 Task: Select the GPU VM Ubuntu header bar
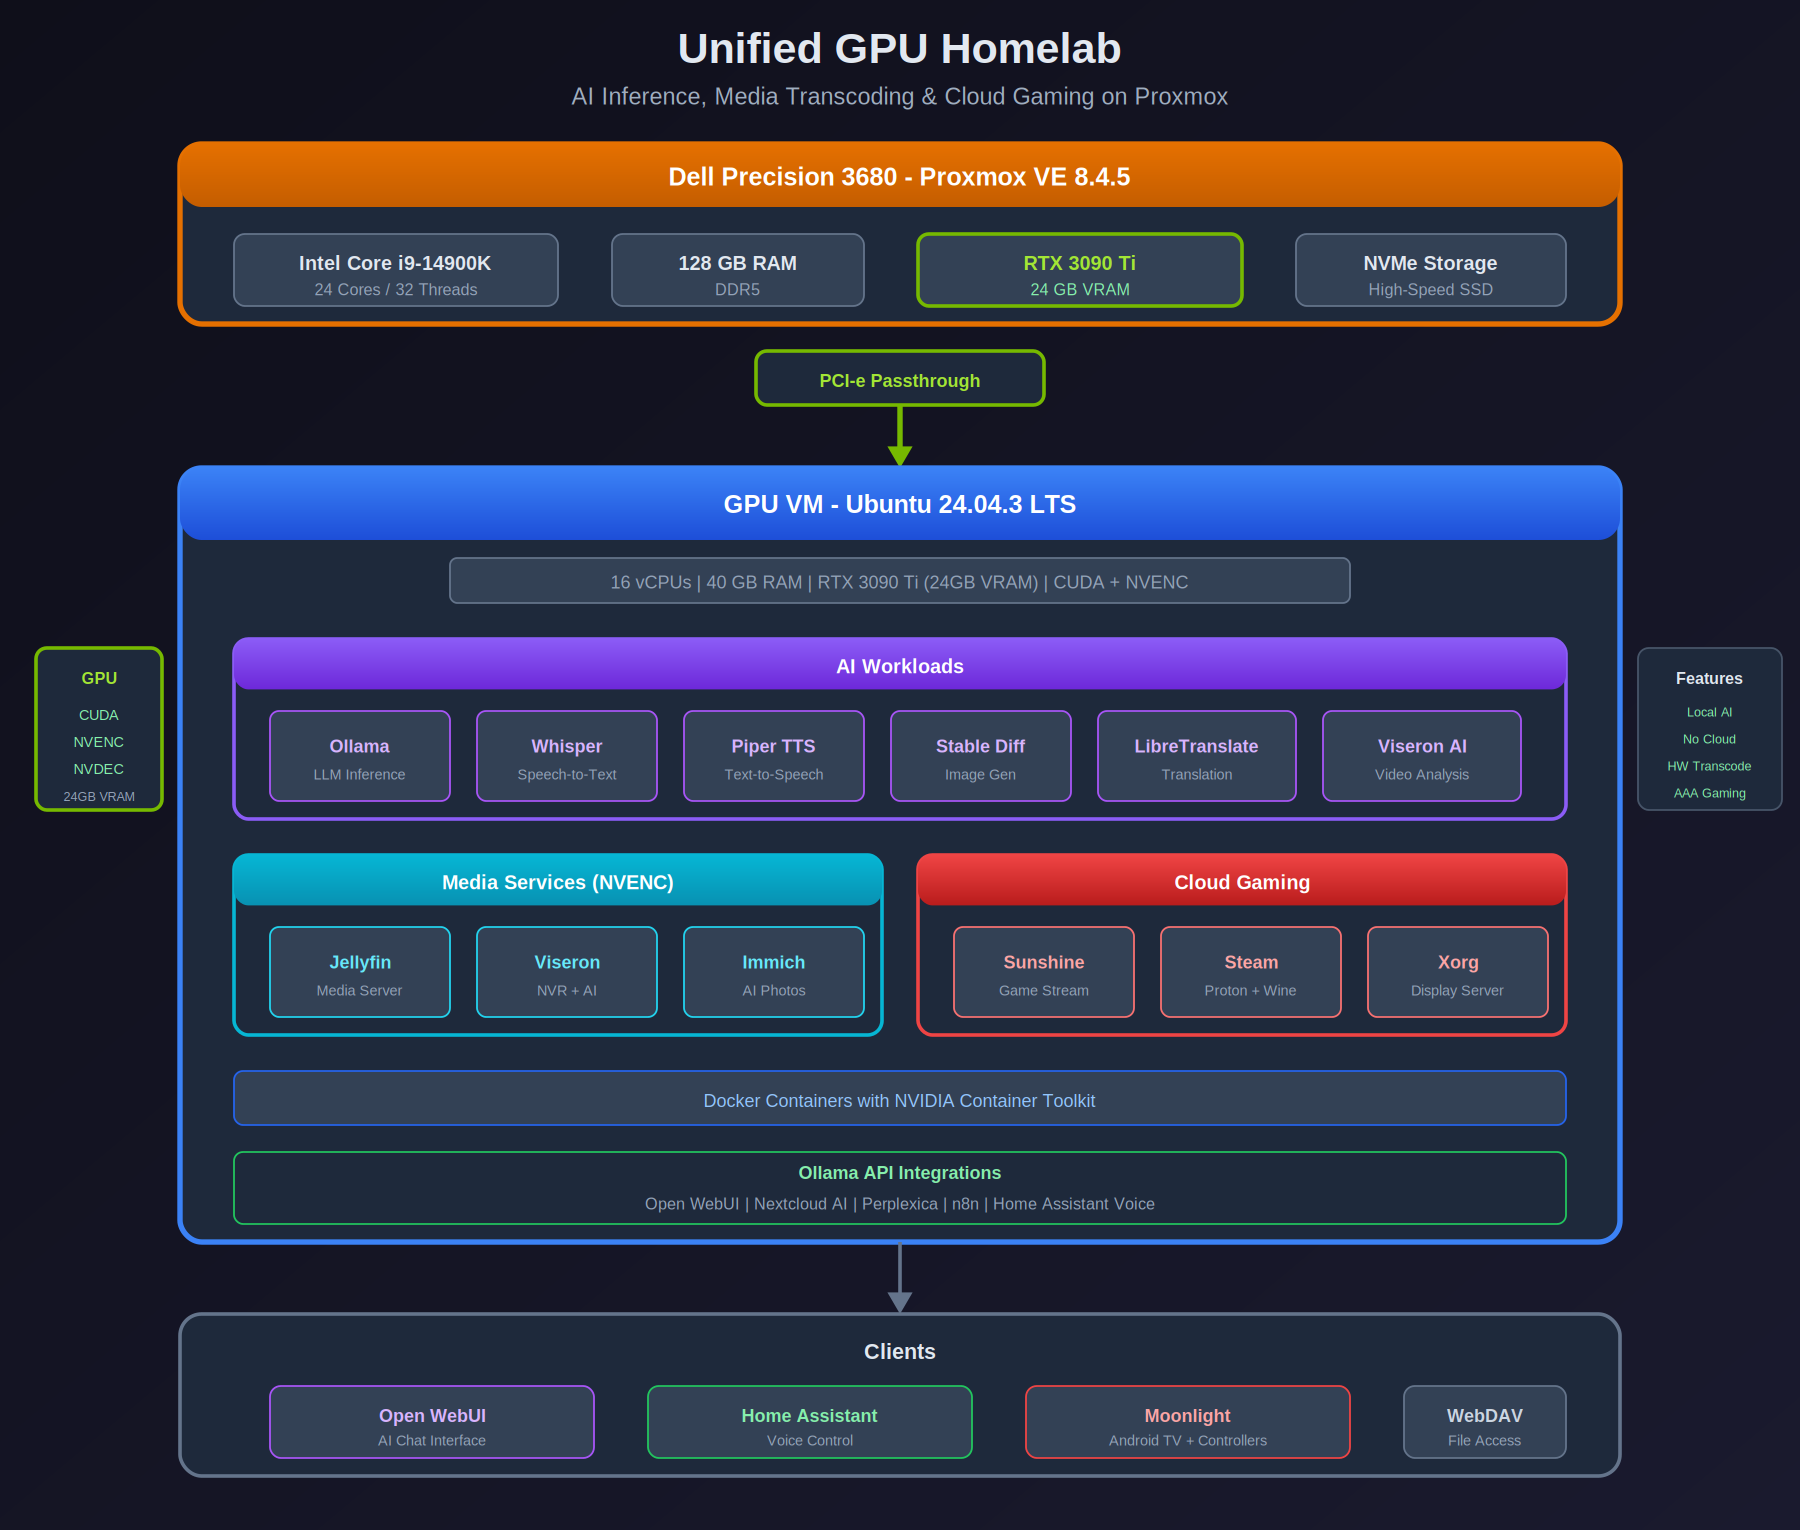[899, 505]
